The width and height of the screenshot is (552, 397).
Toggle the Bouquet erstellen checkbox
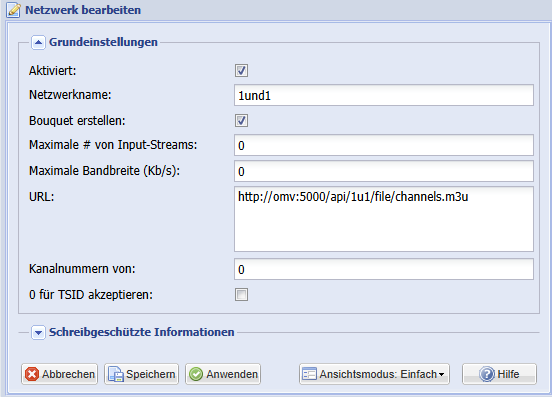coord(242,121)
